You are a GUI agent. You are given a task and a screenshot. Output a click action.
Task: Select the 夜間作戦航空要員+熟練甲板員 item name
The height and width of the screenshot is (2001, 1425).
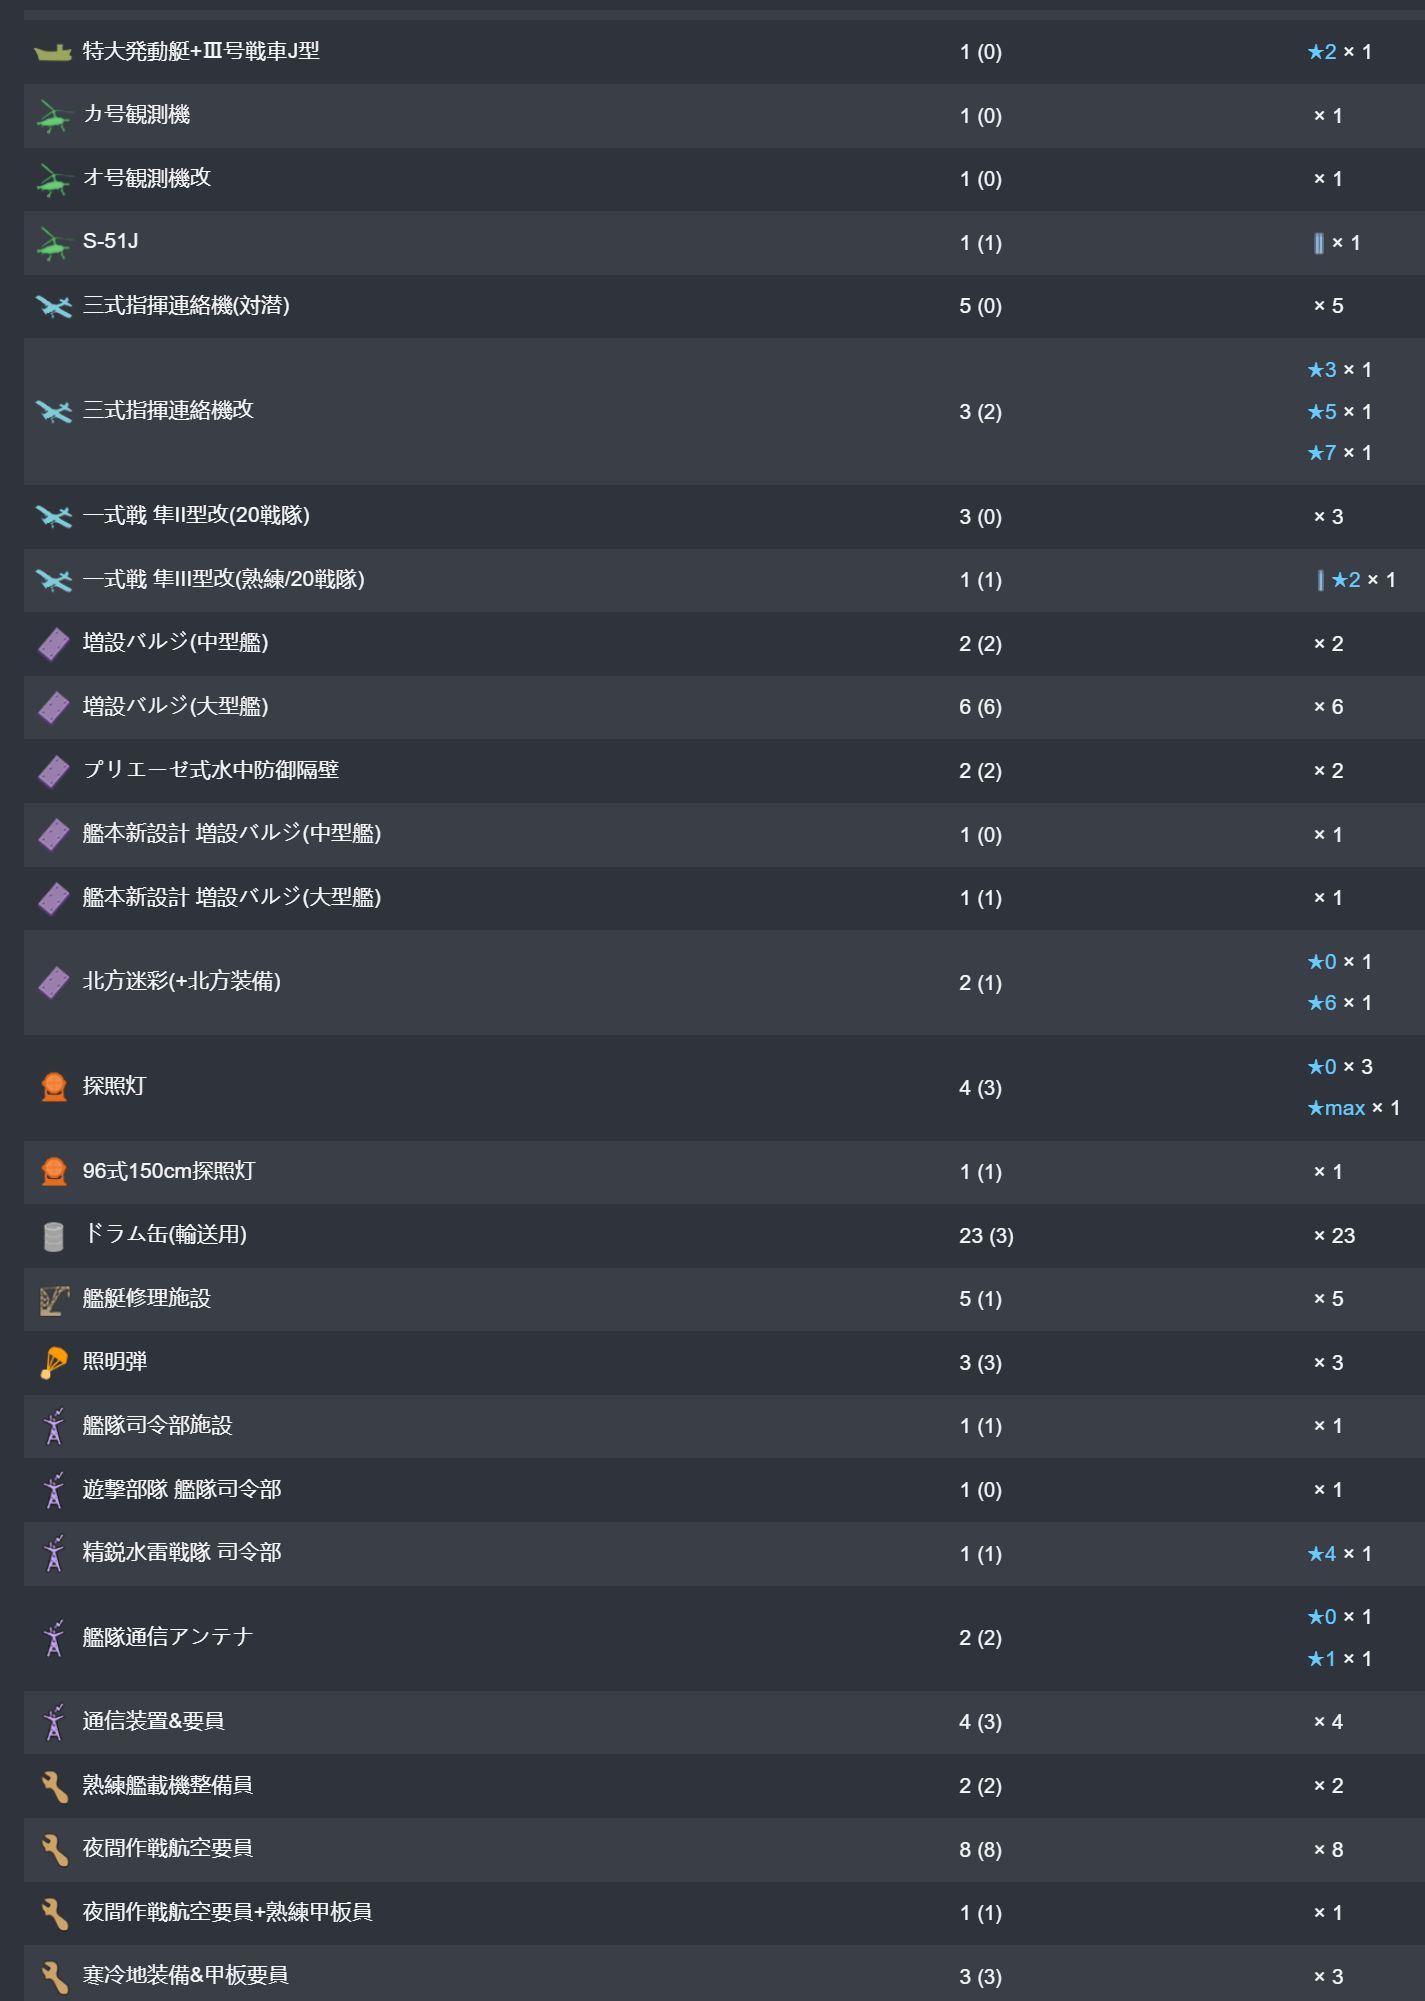[227, 1912]
